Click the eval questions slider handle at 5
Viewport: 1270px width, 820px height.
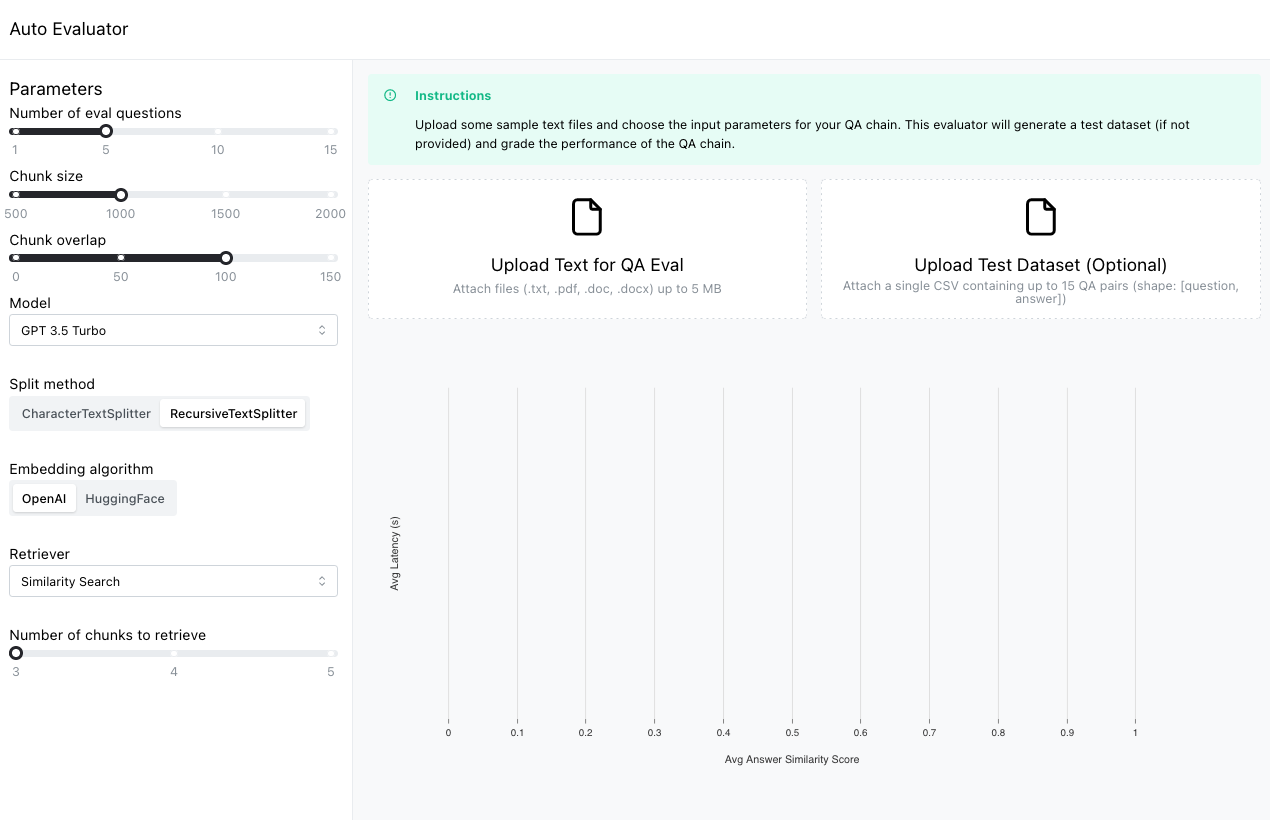[x=106, y=131]
